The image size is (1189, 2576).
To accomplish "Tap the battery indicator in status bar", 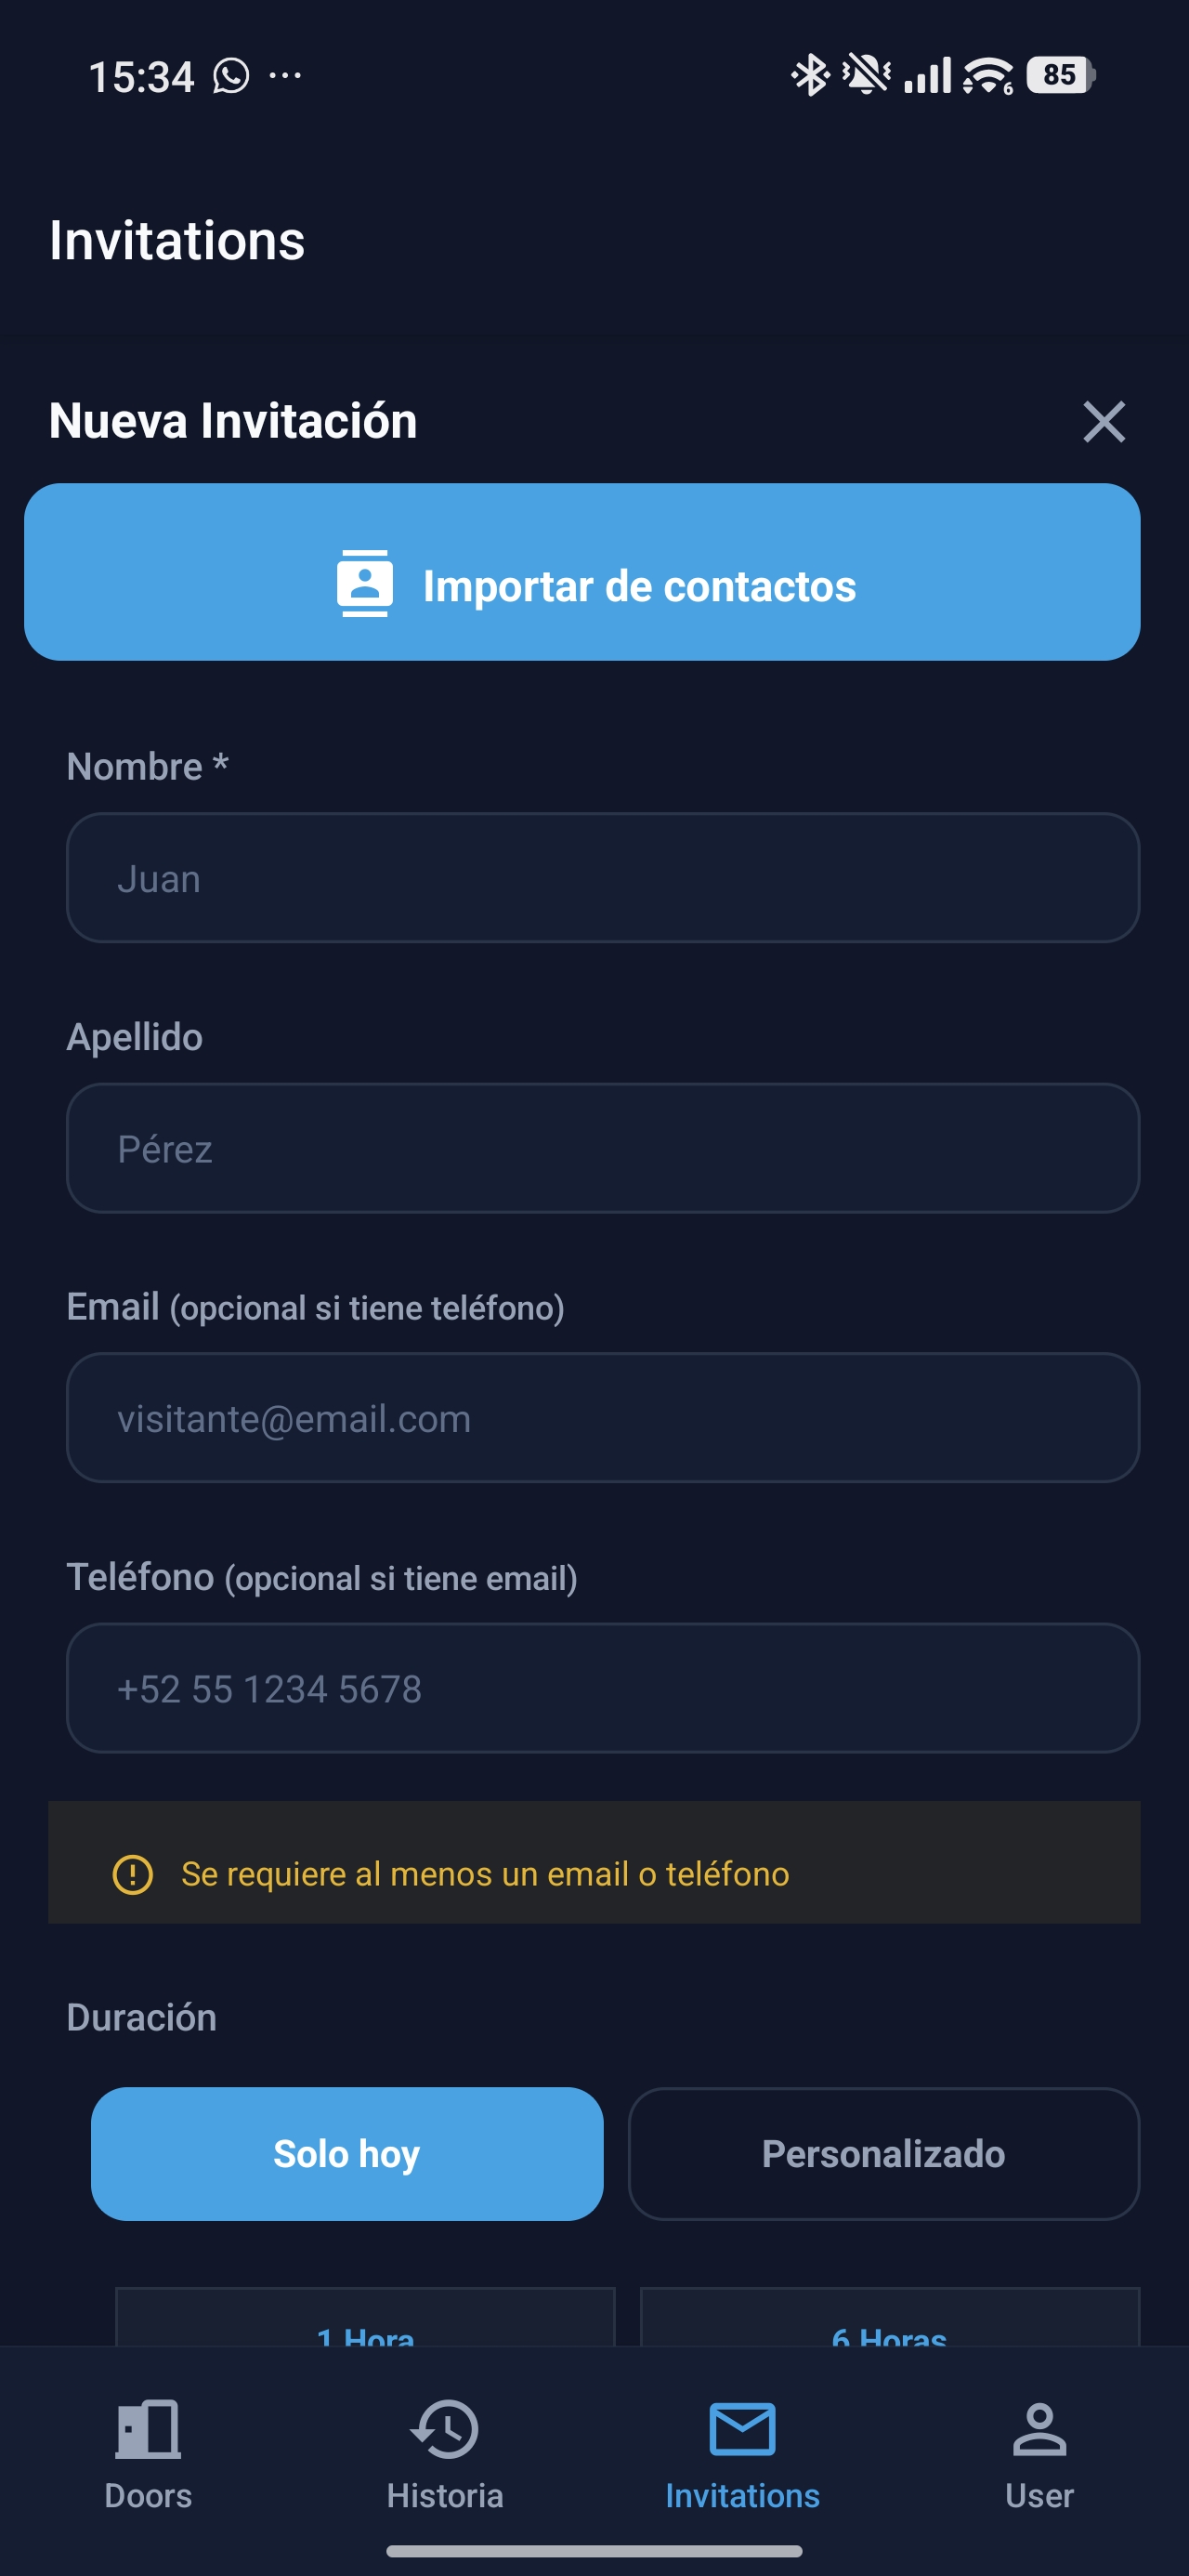I will click(x=1060, y=75).
